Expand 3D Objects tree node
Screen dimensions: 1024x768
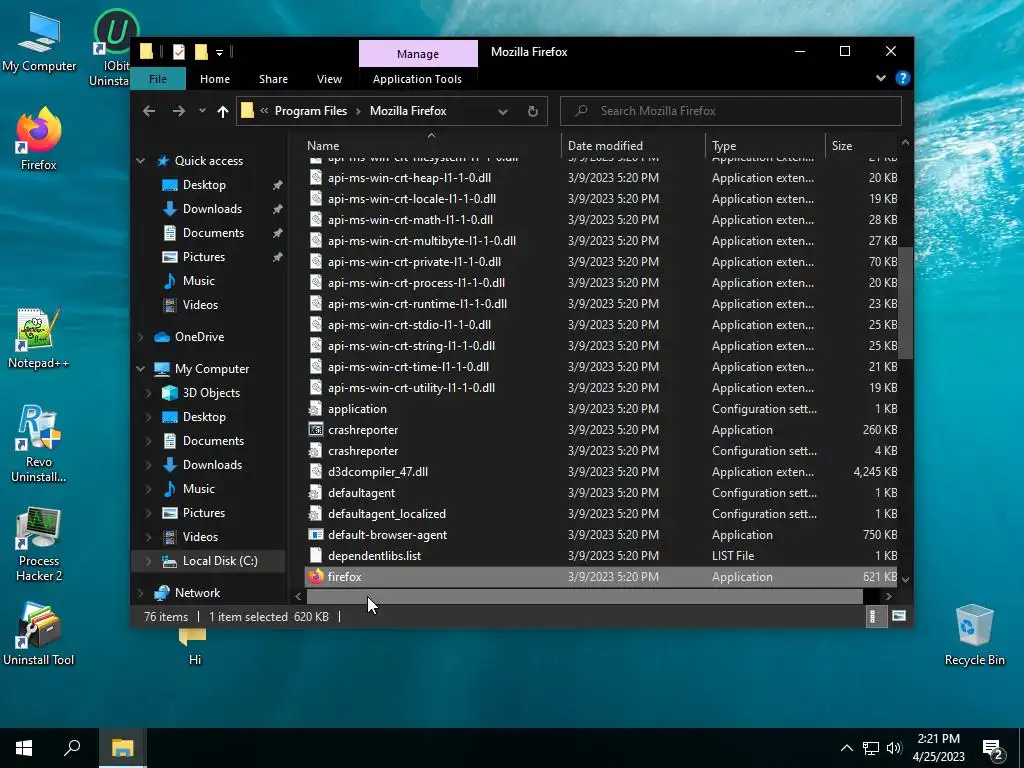point(148,393)
